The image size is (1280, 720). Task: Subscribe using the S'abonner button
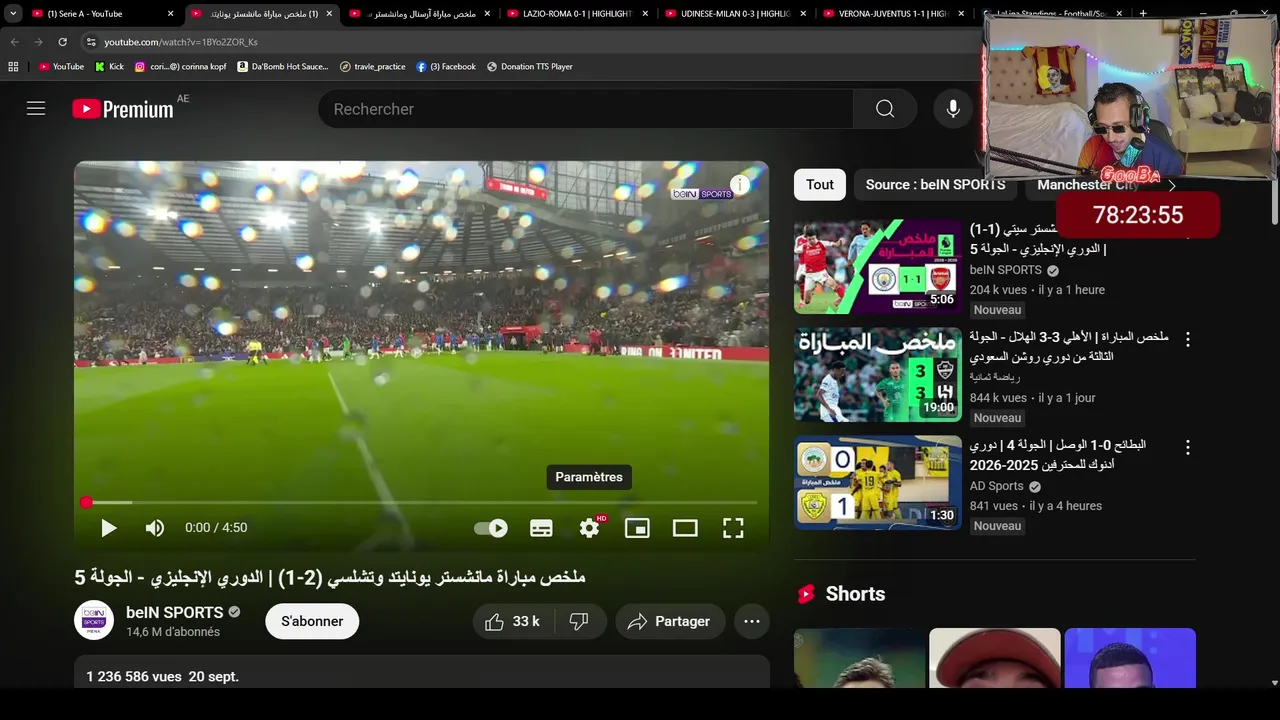[312, 621]
